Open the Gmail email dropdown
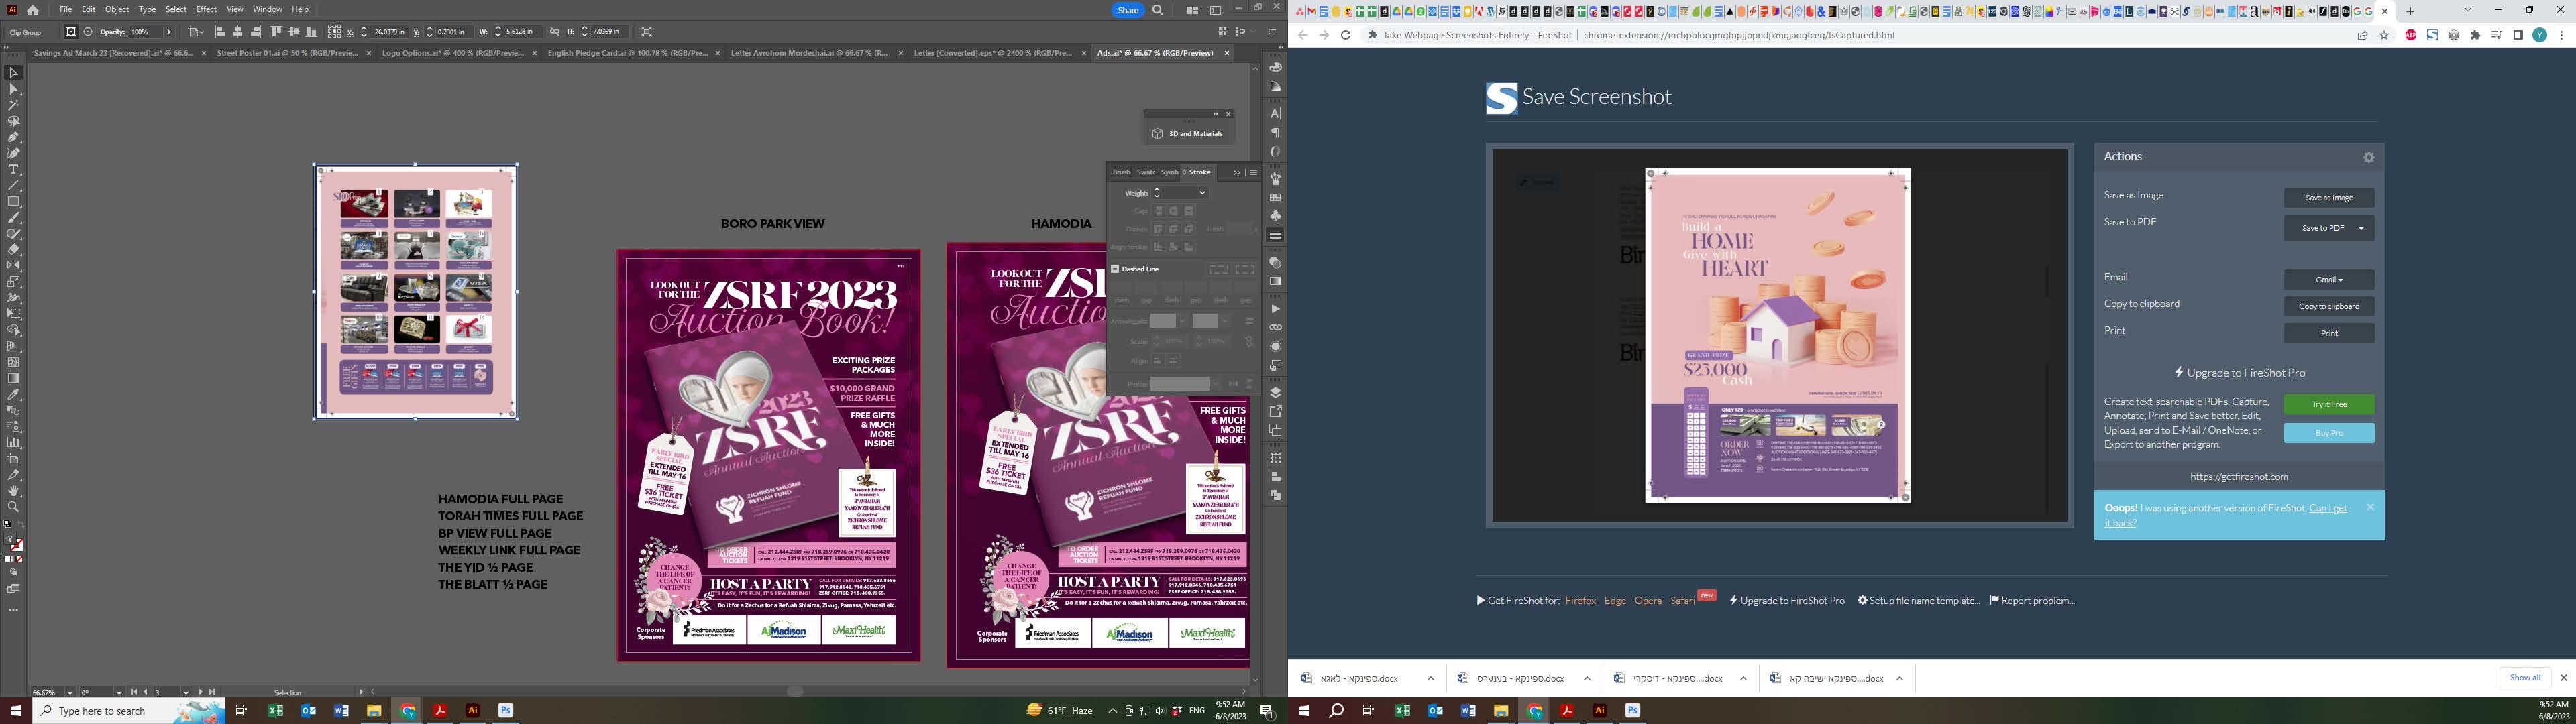The height and width of the screenshot is (724, 2576). pyautogui.click(x=2328, y=280)
